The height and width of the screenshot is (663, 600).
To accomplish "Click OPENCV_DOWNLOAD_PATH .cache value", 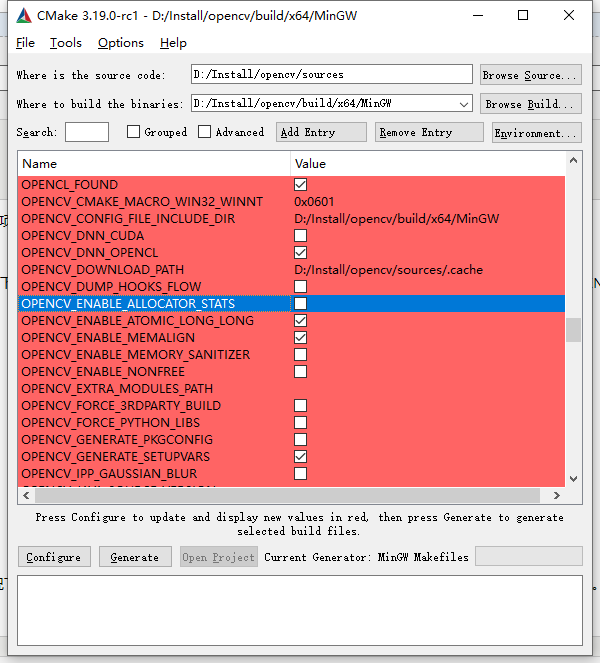I will [388, 270].
